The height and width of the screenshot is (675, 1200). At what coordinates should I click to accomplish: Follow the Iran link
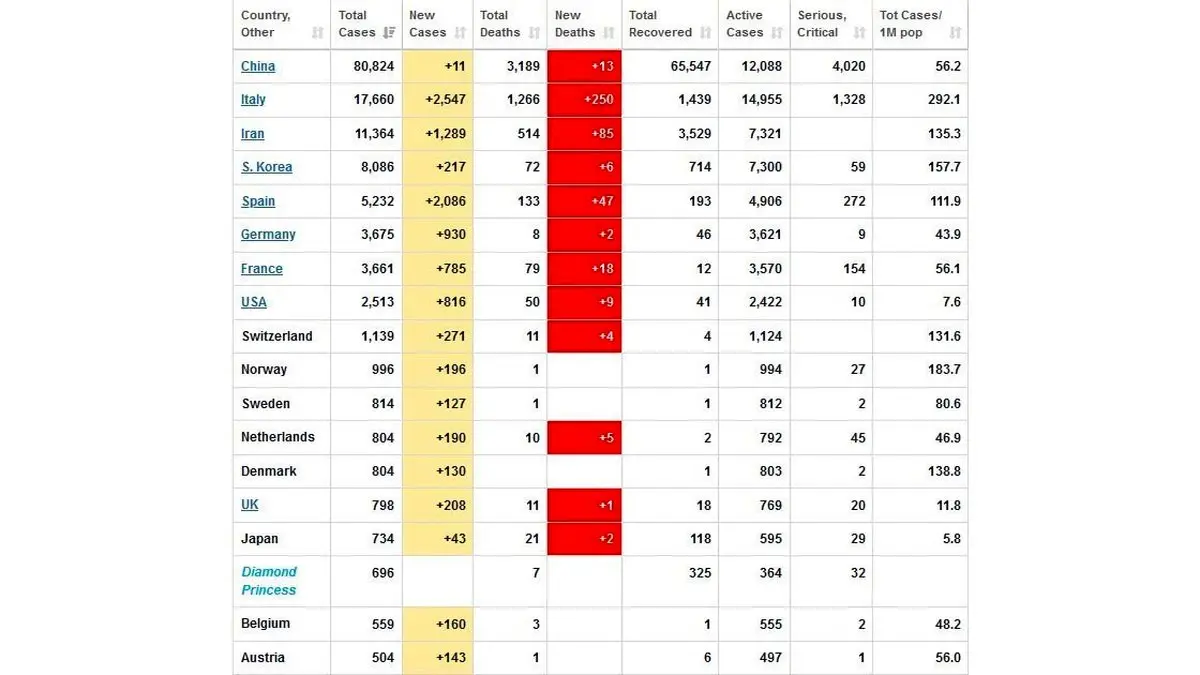coord(252,134)
